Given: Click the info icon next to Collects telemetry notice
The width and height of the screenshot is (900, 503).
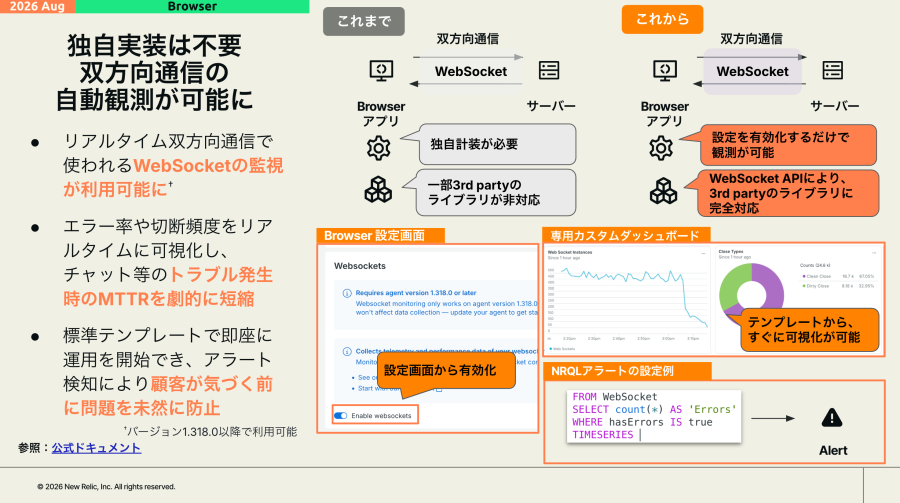Looking at the screenshot, I should tap(347, 351).
